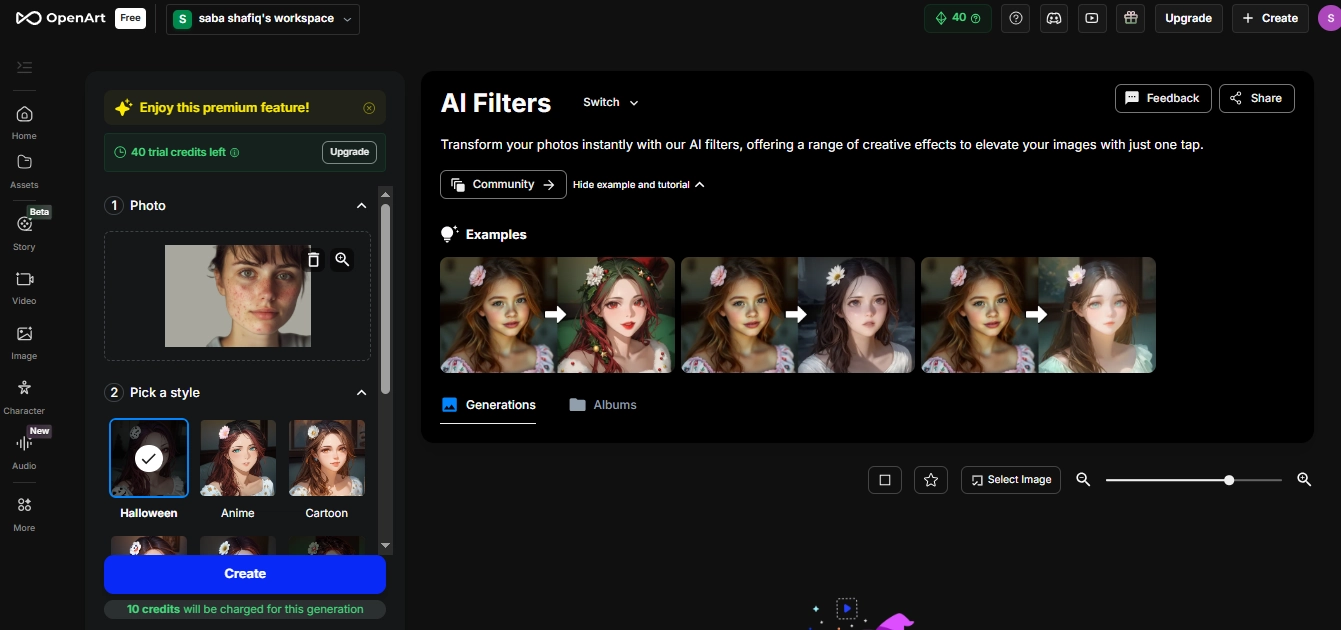The width and height of the screenshot is (1341, 630).
Task: Open the workspace dropdown for saba shafiq
Action: click(262, 18)
